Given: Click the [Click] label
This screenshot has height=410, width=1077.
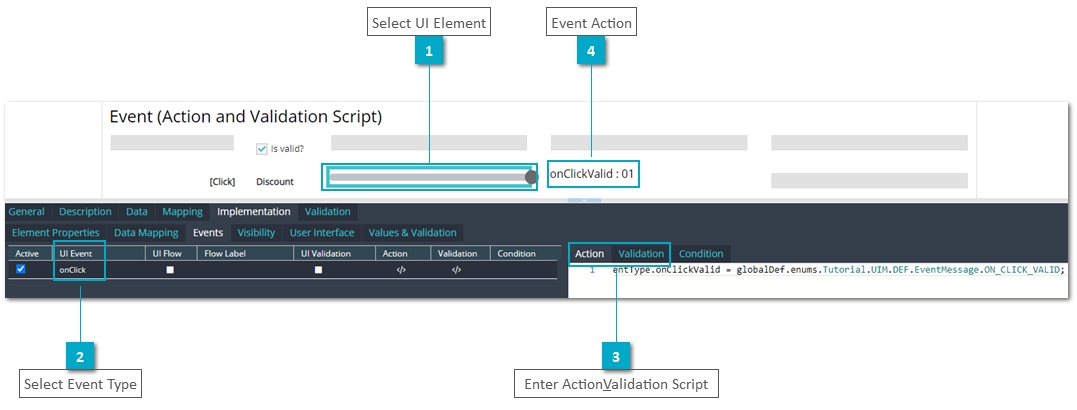Looking at the screenshot, I should [x=222, y=182].
